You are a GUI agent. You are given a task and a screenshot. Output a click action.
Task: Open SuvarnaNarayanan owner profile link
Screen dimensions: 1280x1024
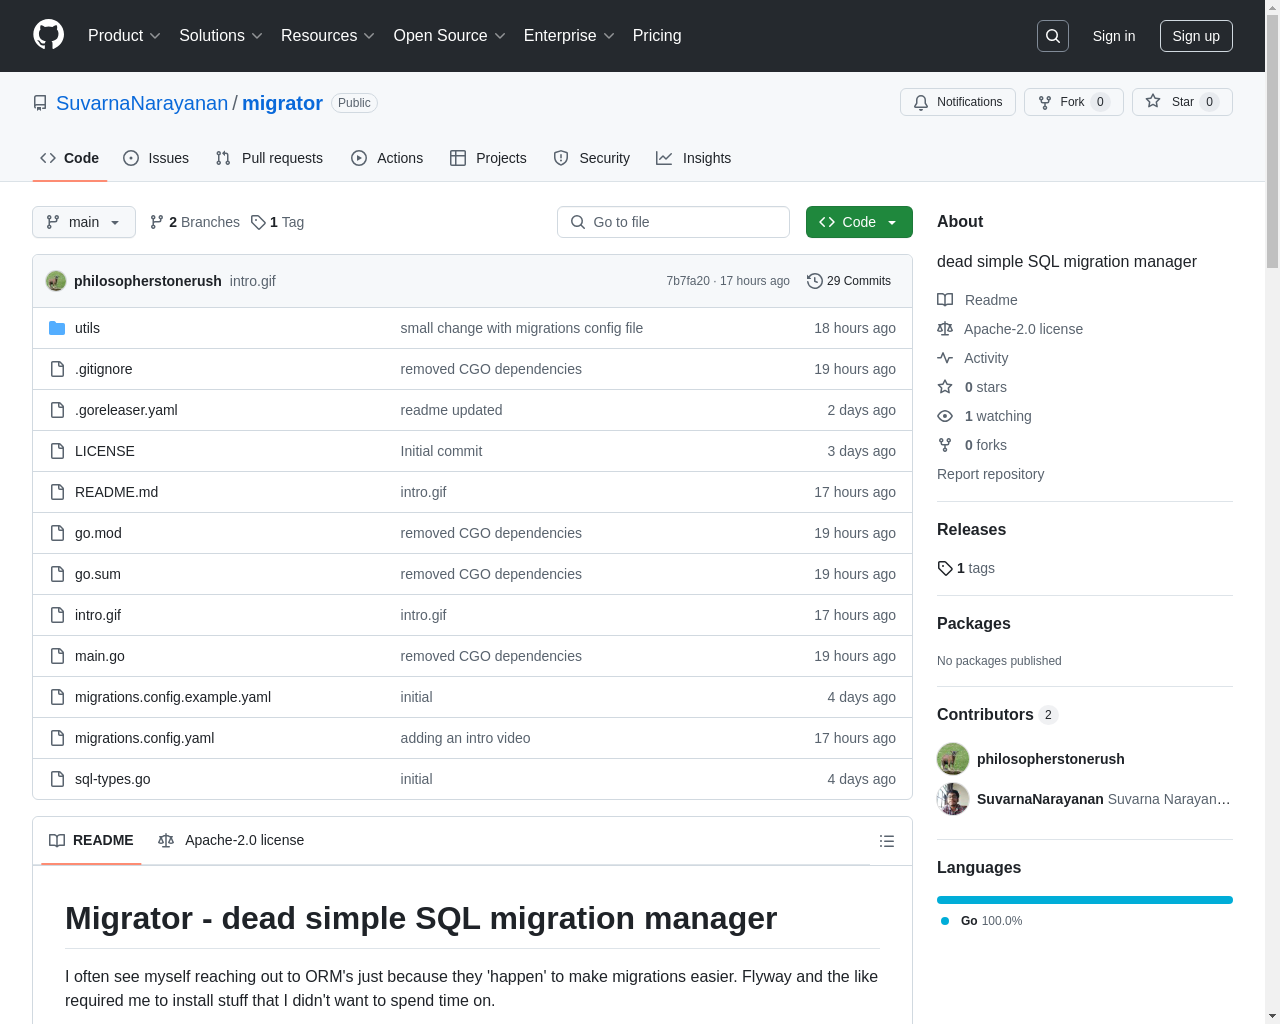[x=142, y=103]
